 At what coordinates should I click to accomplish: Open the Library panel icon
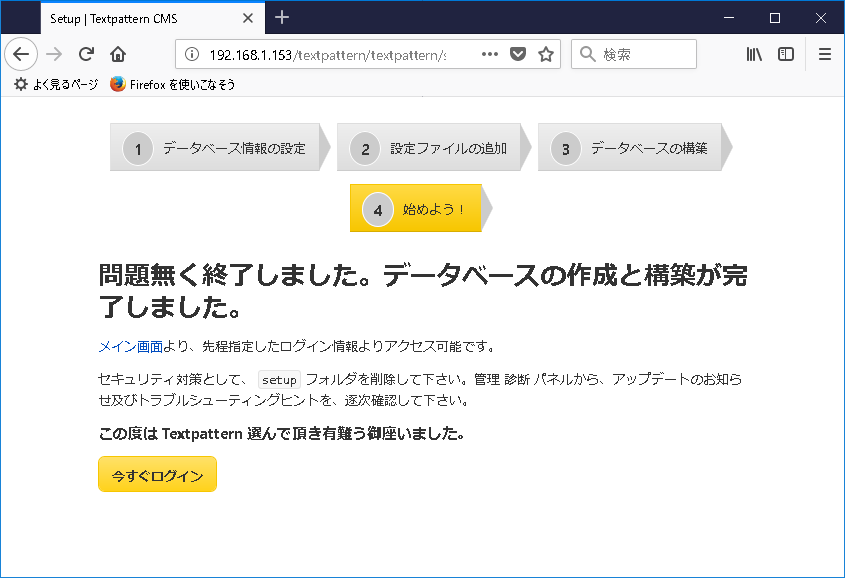click(x=753, y=54)
